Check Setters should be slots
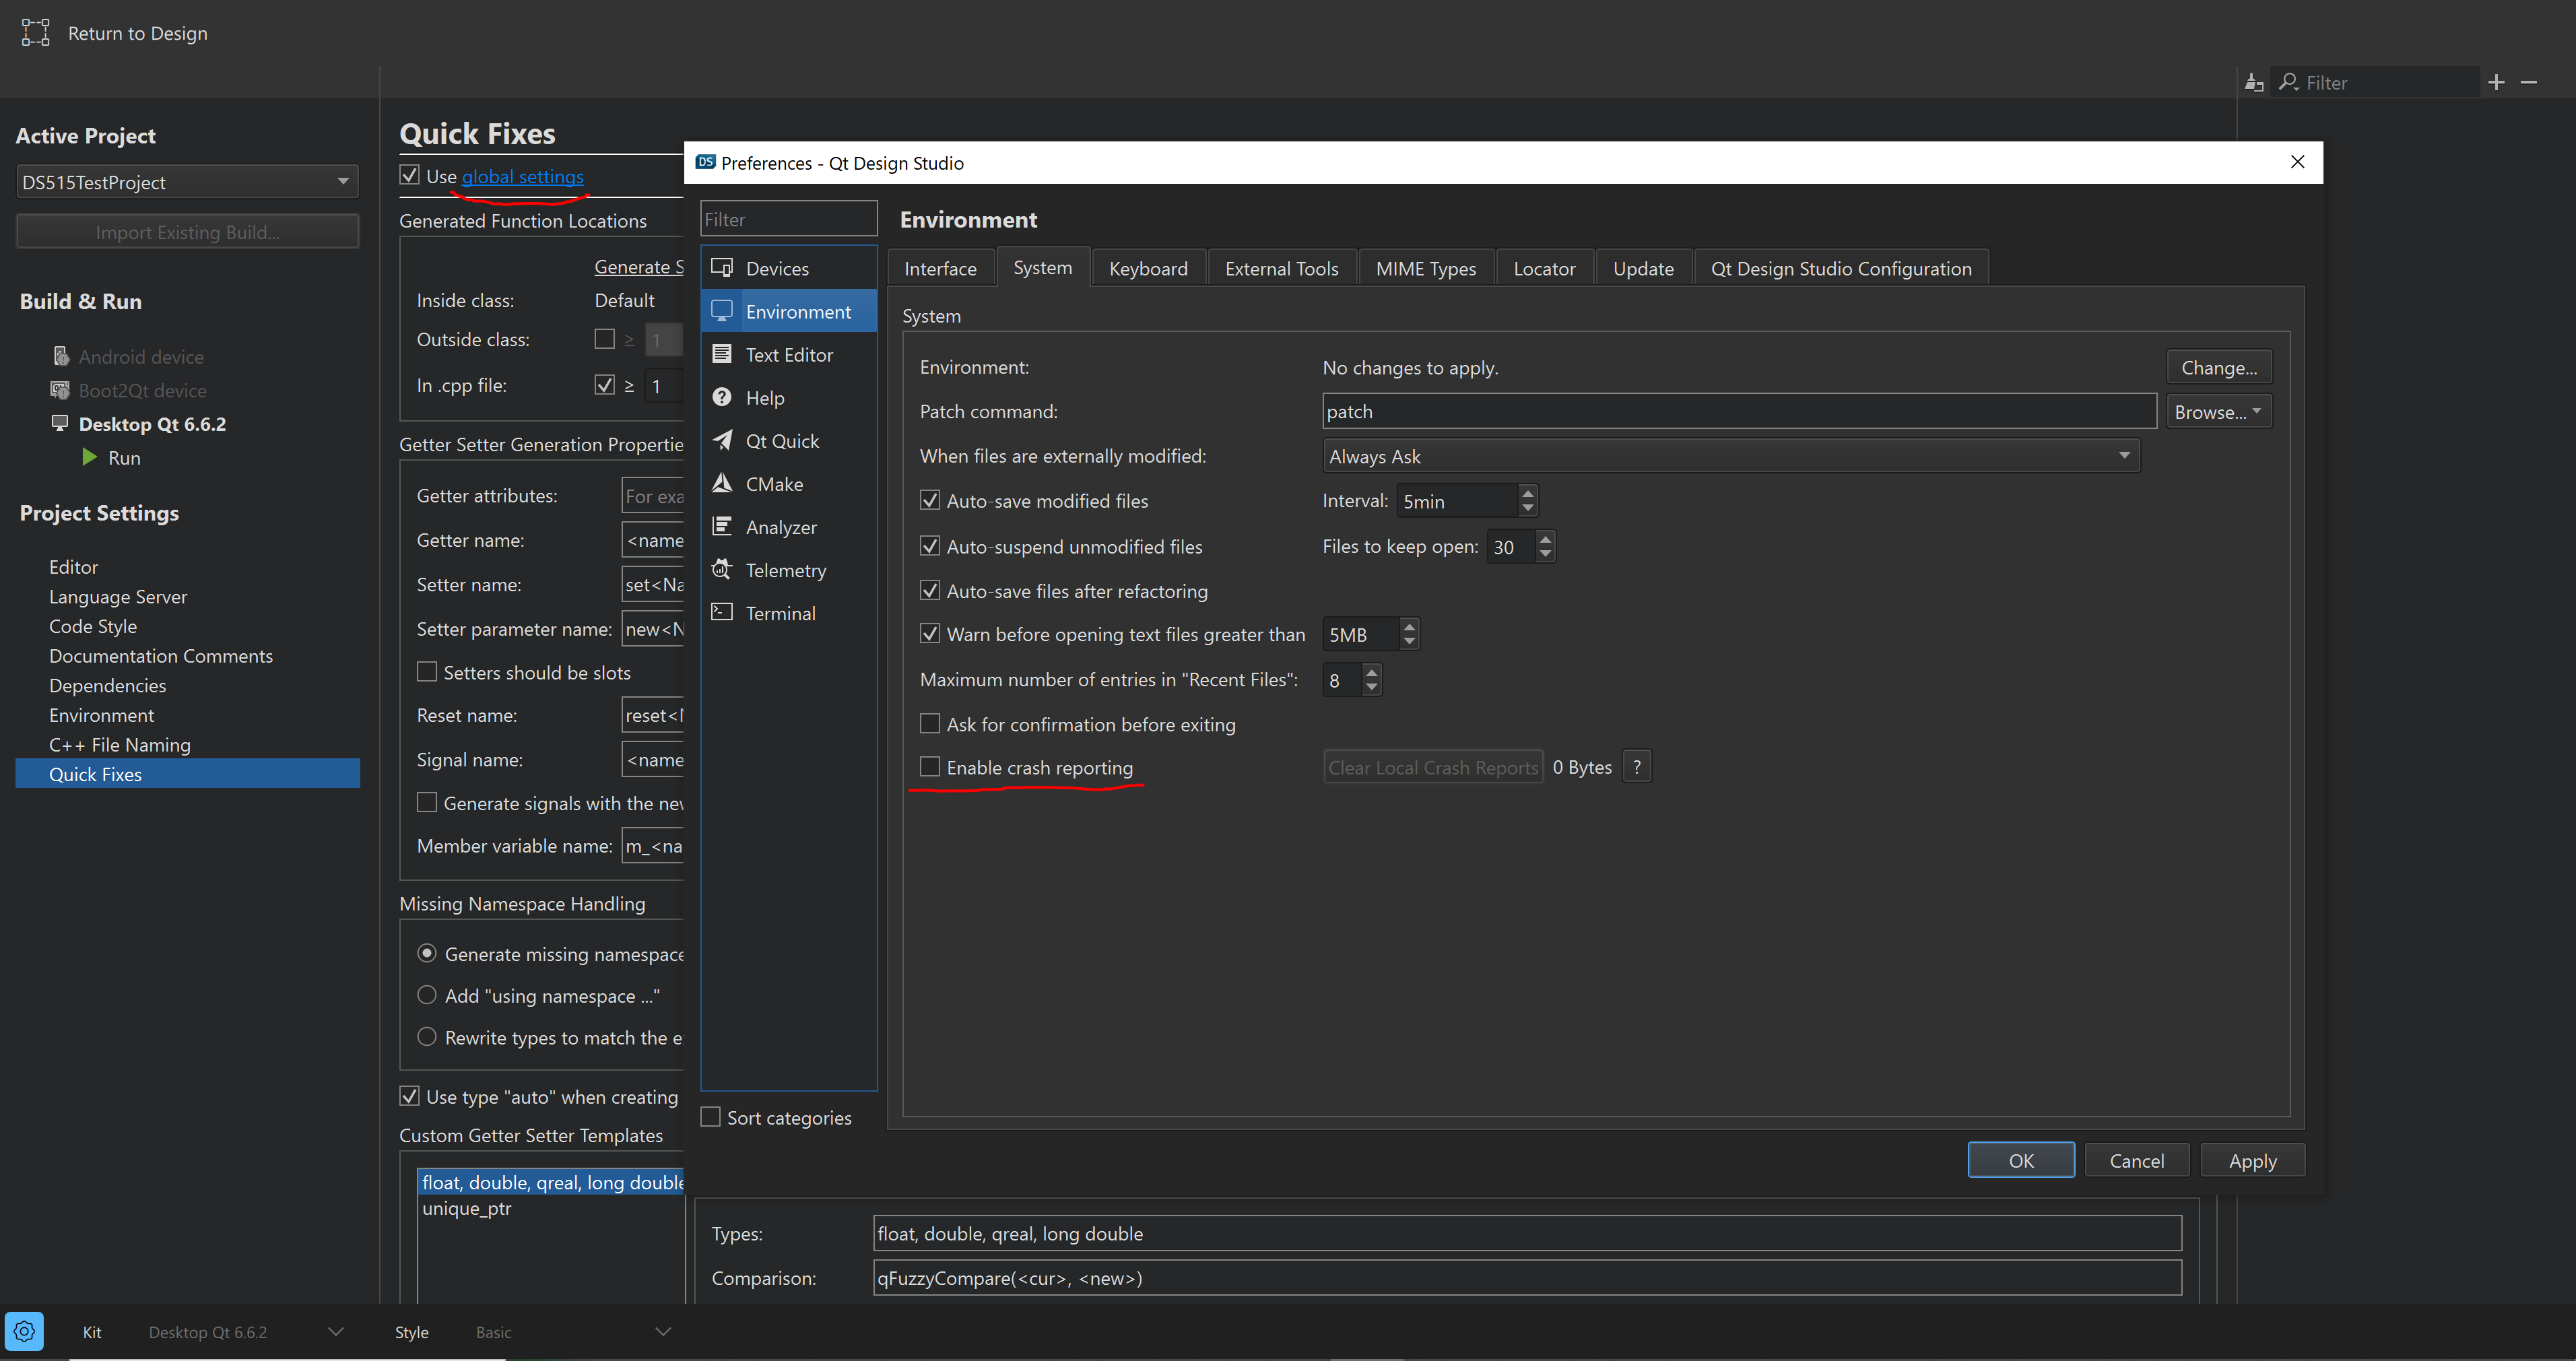The image size is (2576, 1361). tap(427, 671)
